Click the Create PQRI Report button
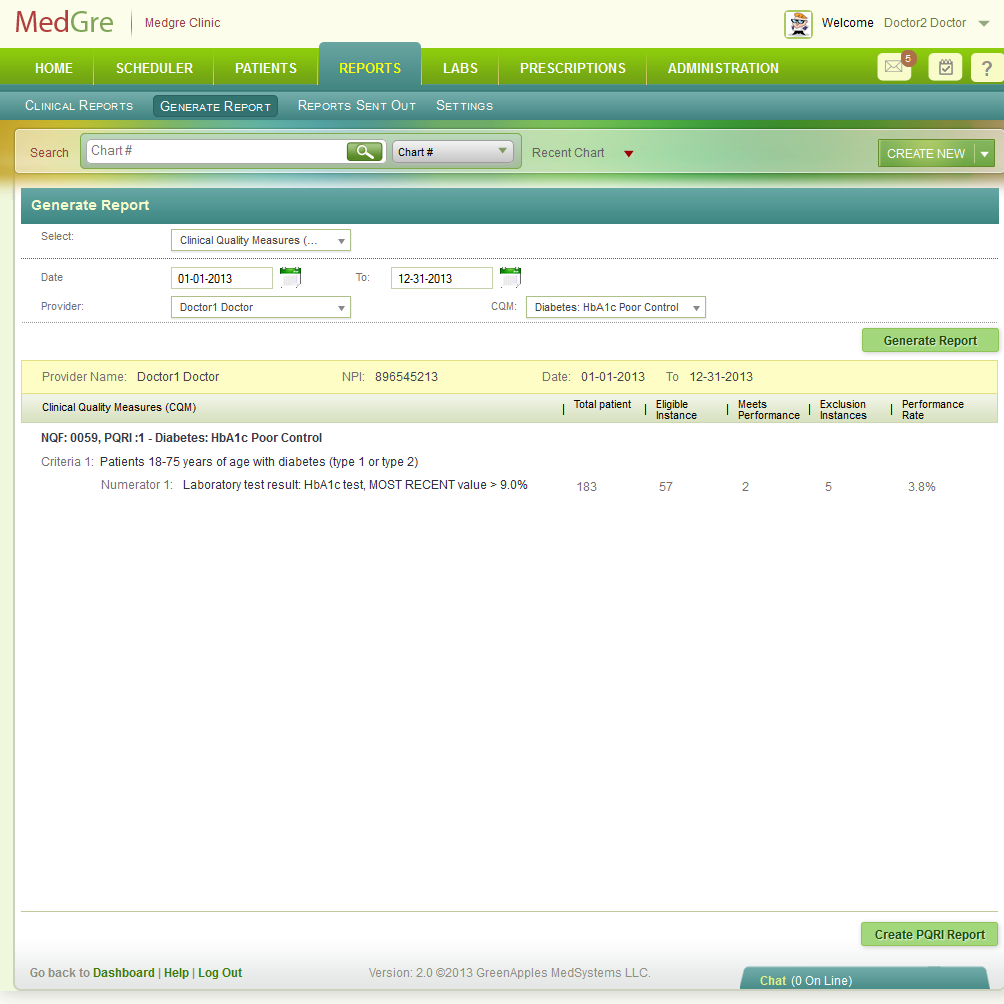 coord(929,934)
